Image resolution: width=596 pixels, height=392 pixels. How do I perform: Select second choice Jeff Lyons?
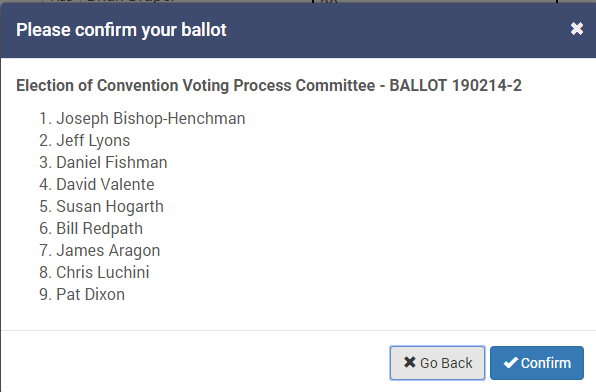(93, 141)
